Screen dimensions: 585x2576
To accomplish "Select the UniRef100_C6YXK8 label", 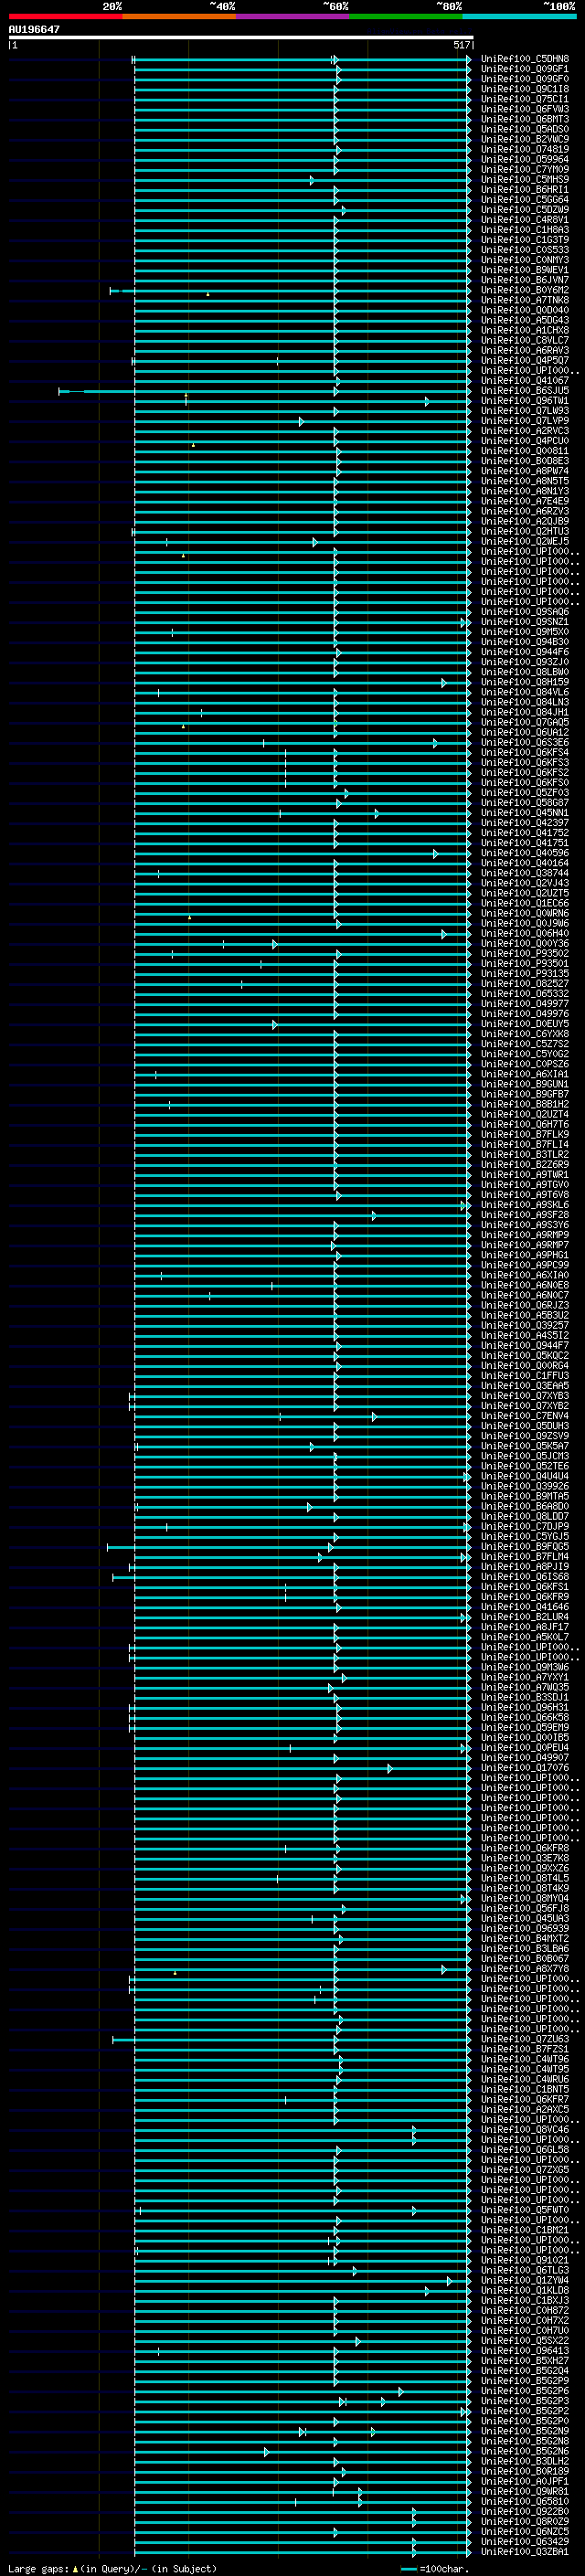I will (525, 1034).
